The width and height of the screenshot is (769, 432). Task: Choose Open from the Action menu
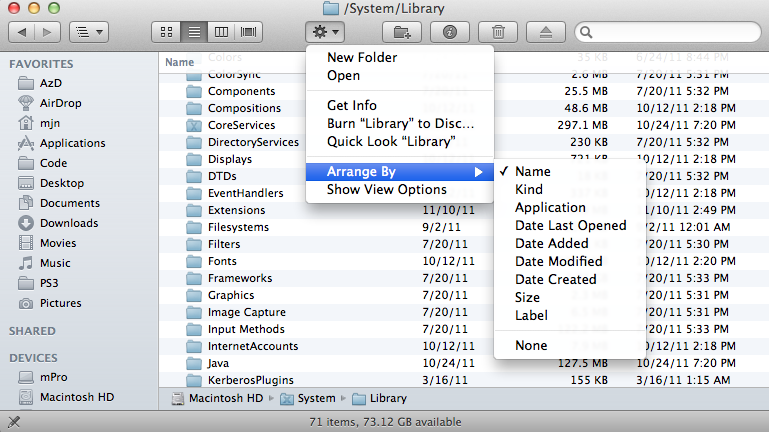[400, 76]
